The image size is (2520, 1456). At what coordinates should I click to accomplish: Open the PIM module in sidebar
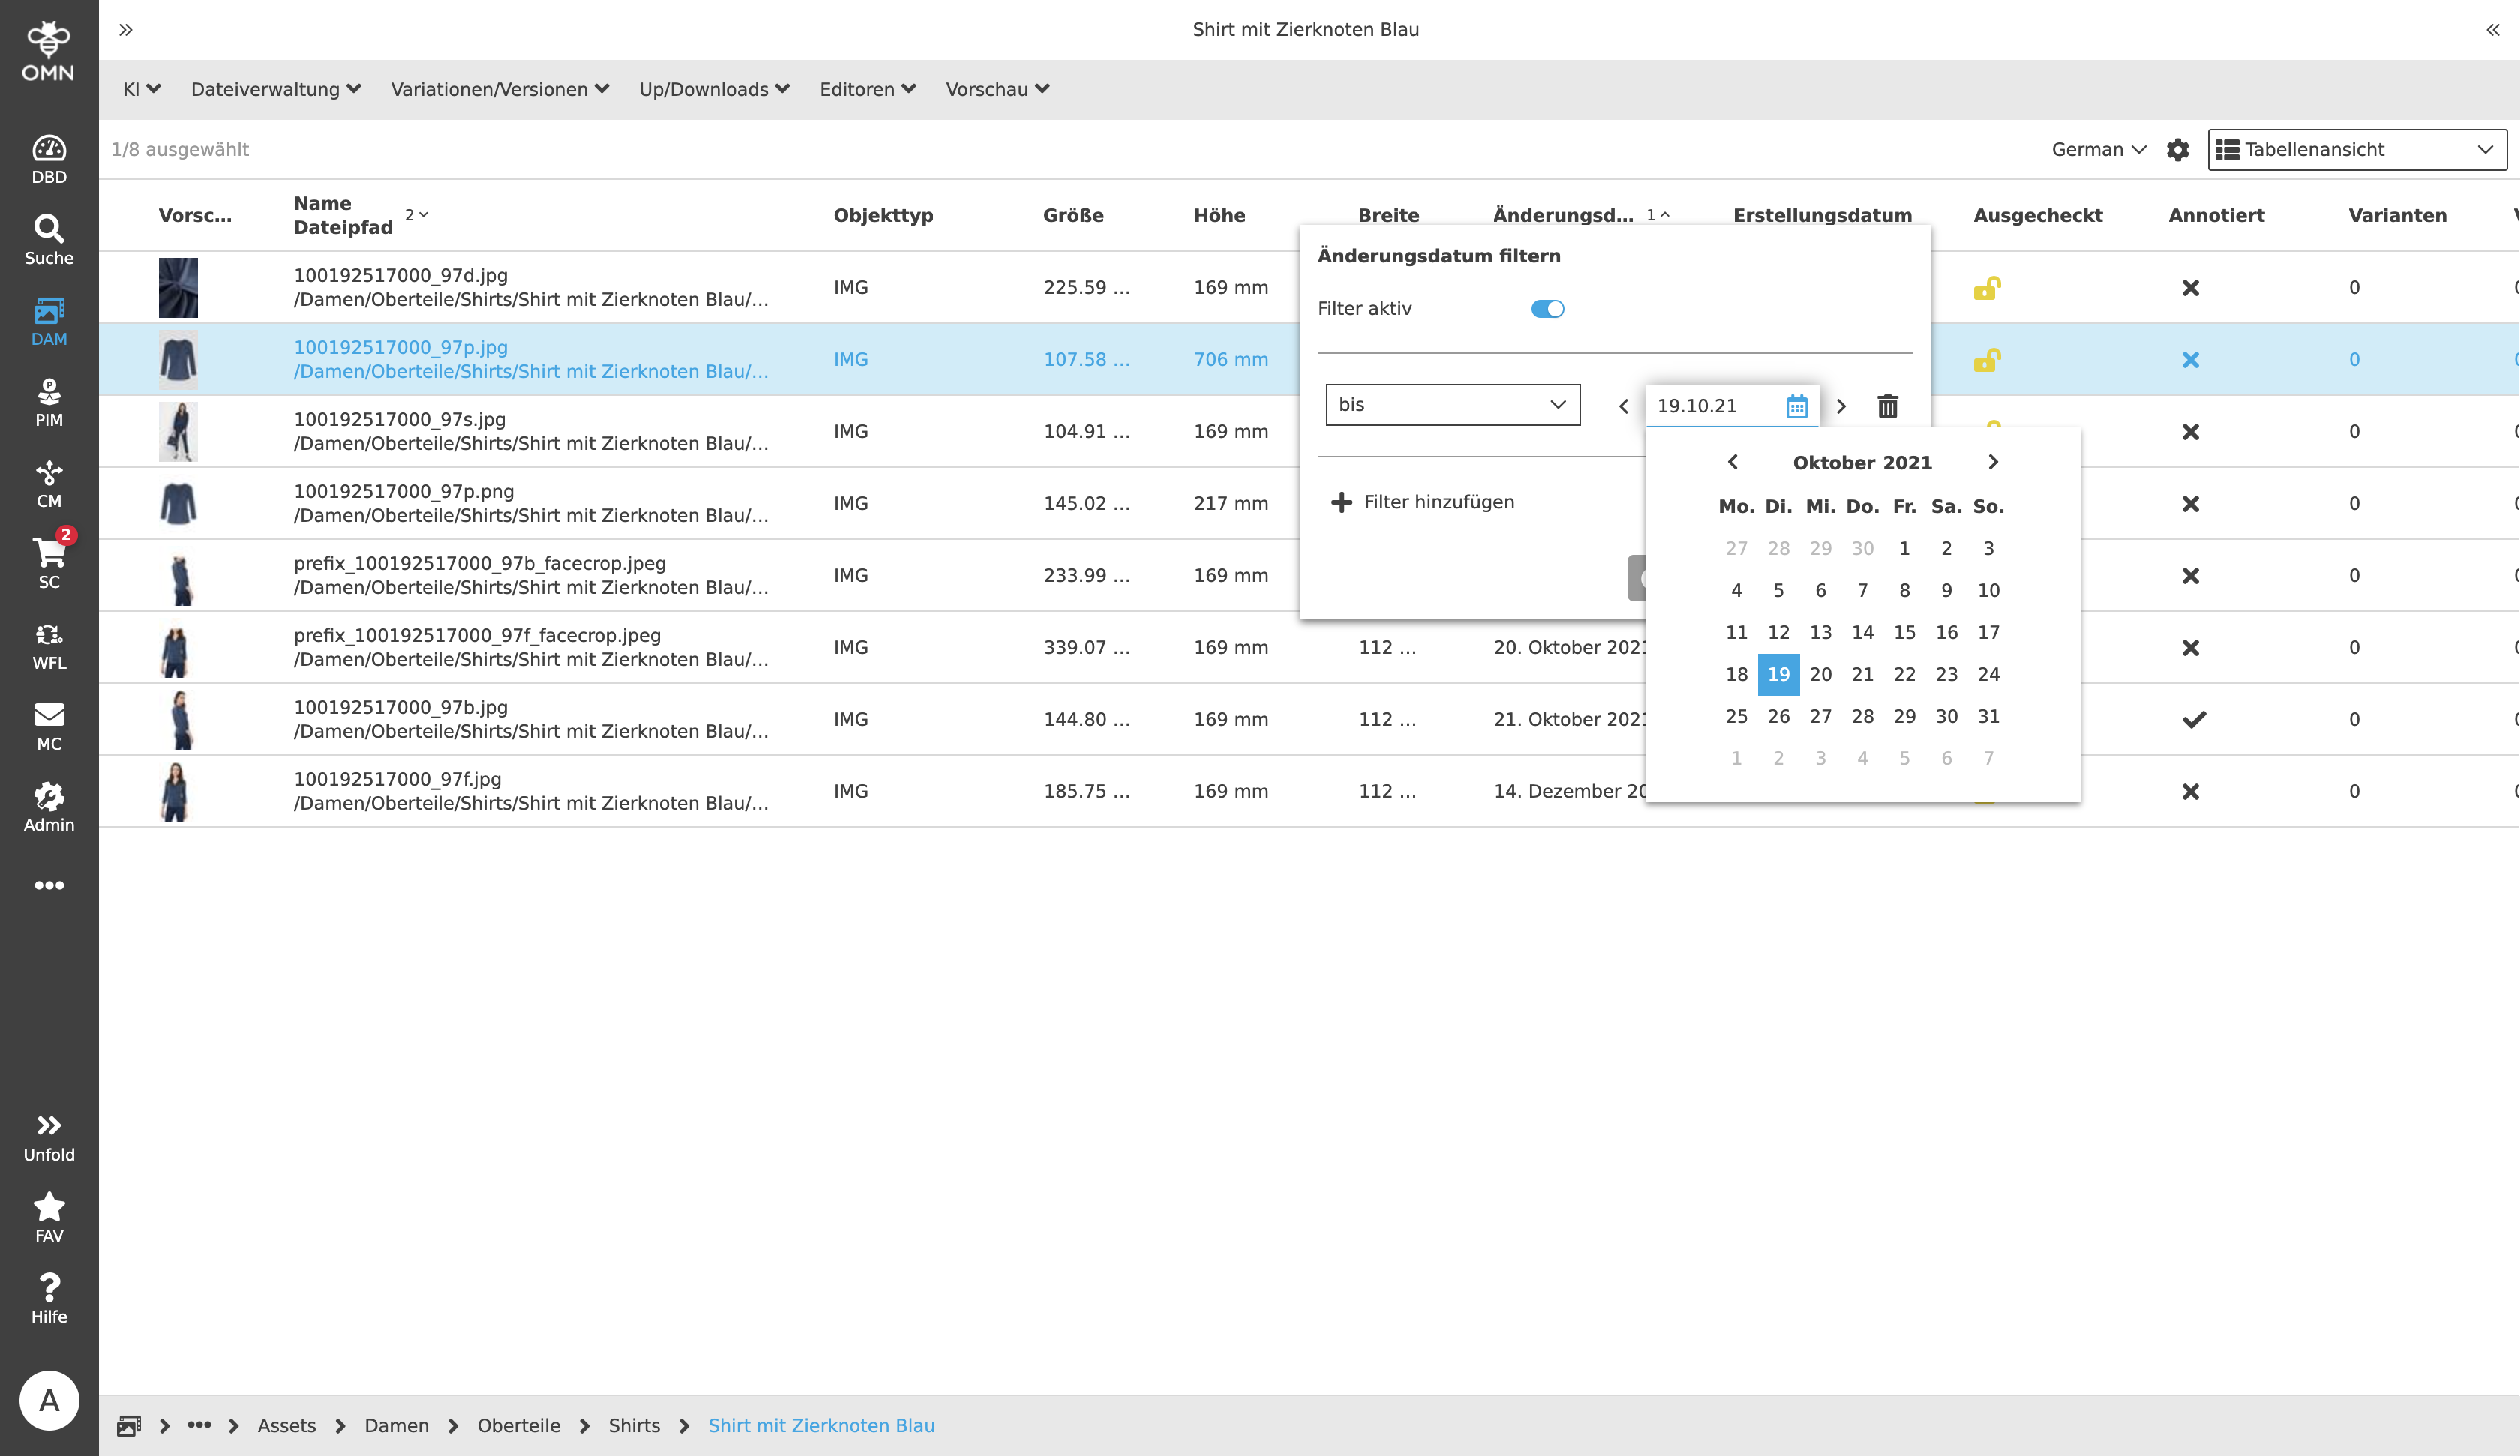coord(49,402)
